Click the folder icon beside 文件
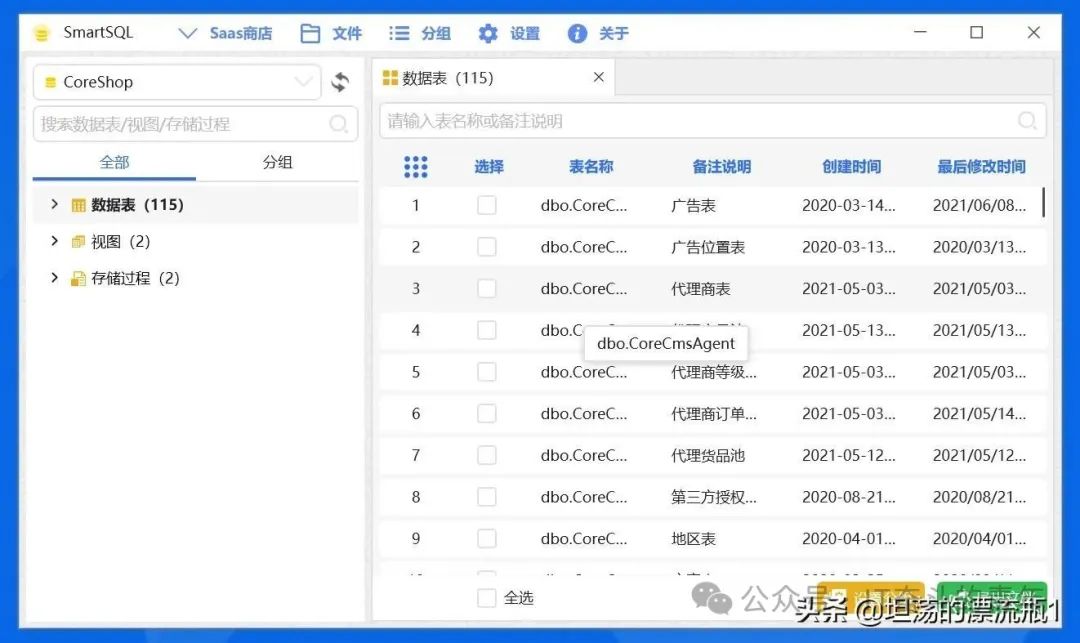Image resolution: width=1080 pixels, height=643 pixels. point(310,33)
